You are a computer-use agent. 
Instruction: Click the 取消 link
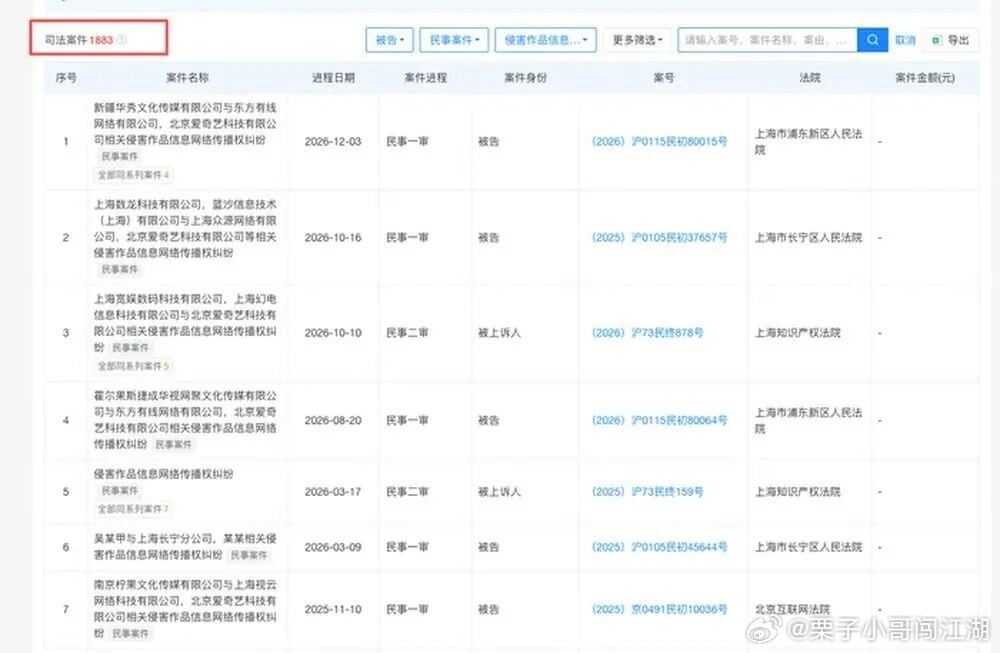[905, 40]
